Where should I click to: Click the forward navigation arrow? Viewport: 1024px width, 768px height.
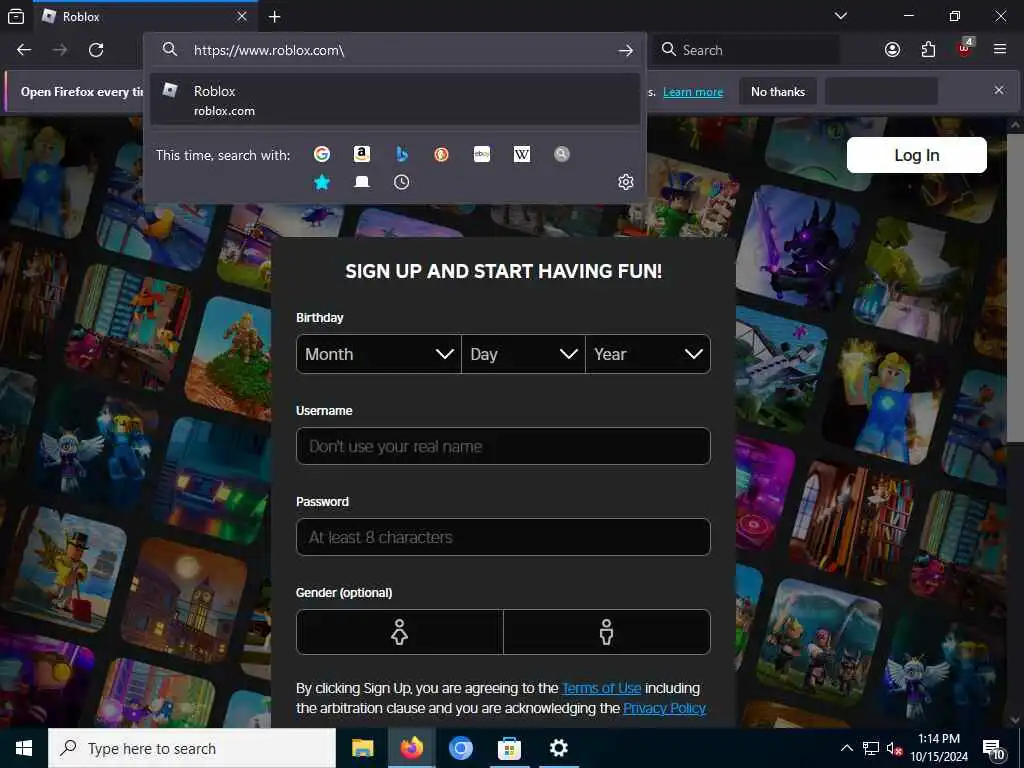pos(60,50)
